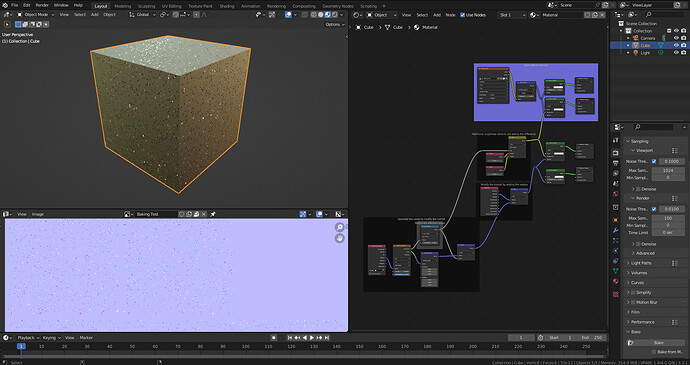Expand the Light Paths panel
The height and width of the screenshot is (365, 690).
(641, 263)
